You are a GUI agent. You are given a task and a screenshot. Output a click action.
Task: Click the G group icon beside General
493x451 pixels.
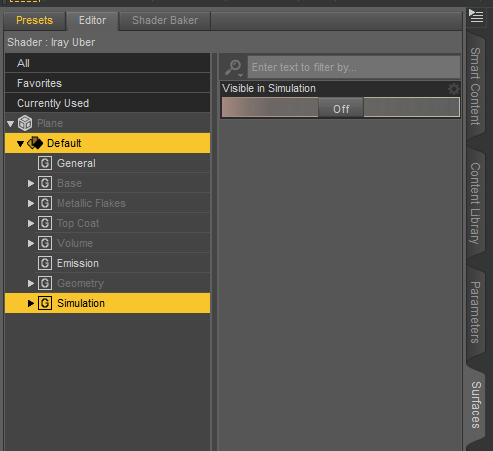[45, 163]
